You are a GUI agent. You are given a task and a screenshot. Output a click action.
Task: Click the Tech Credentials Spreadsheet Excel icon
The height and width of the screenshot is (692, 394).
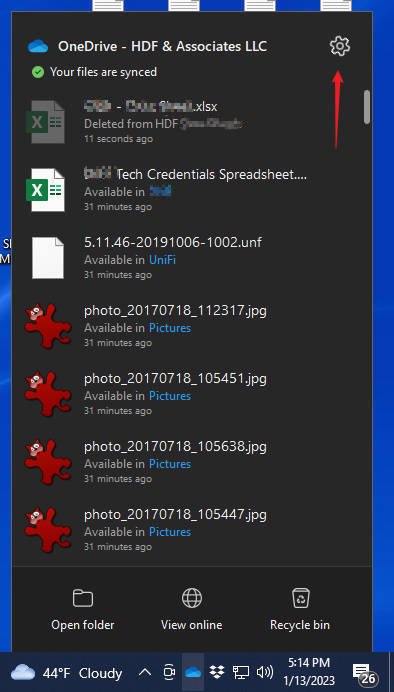[x=45, y=190]
